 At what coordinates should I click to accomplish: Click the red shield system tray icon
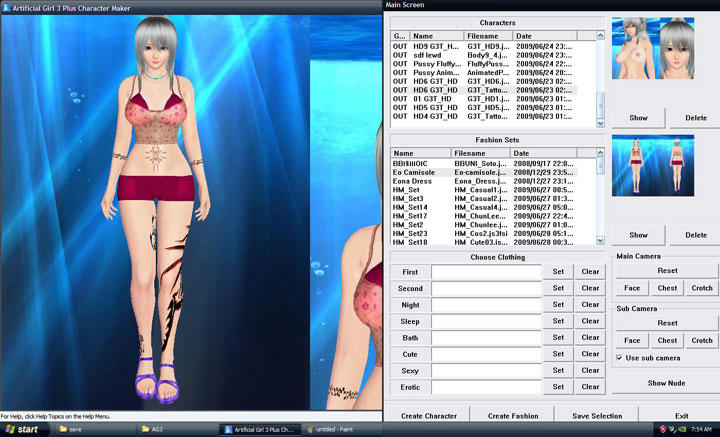tap(662, 430)
